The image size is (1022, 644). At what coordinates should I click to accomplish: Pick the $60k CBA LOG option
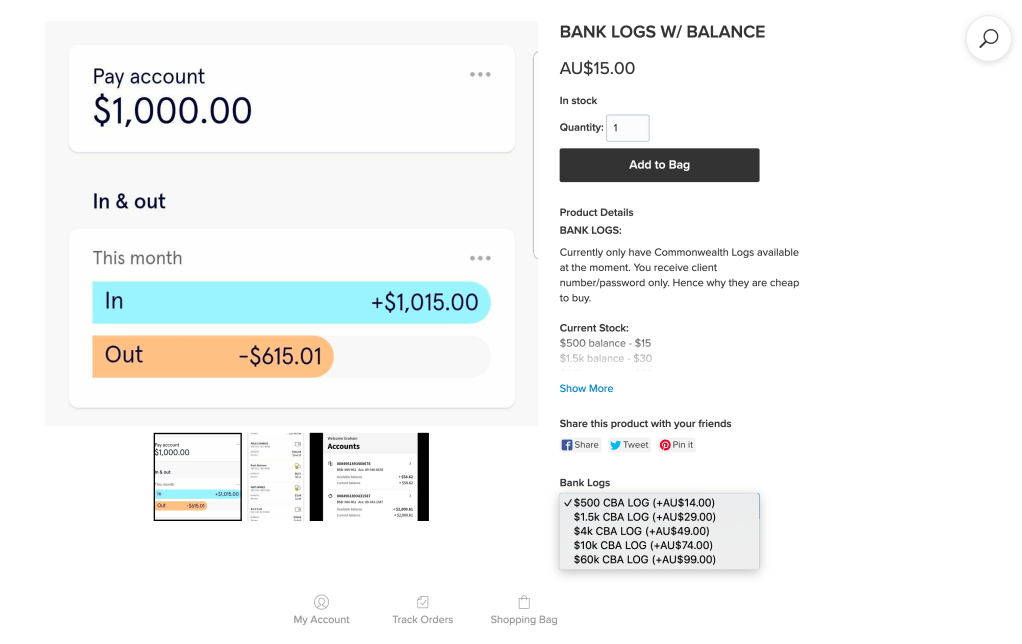tap(644, 560)
